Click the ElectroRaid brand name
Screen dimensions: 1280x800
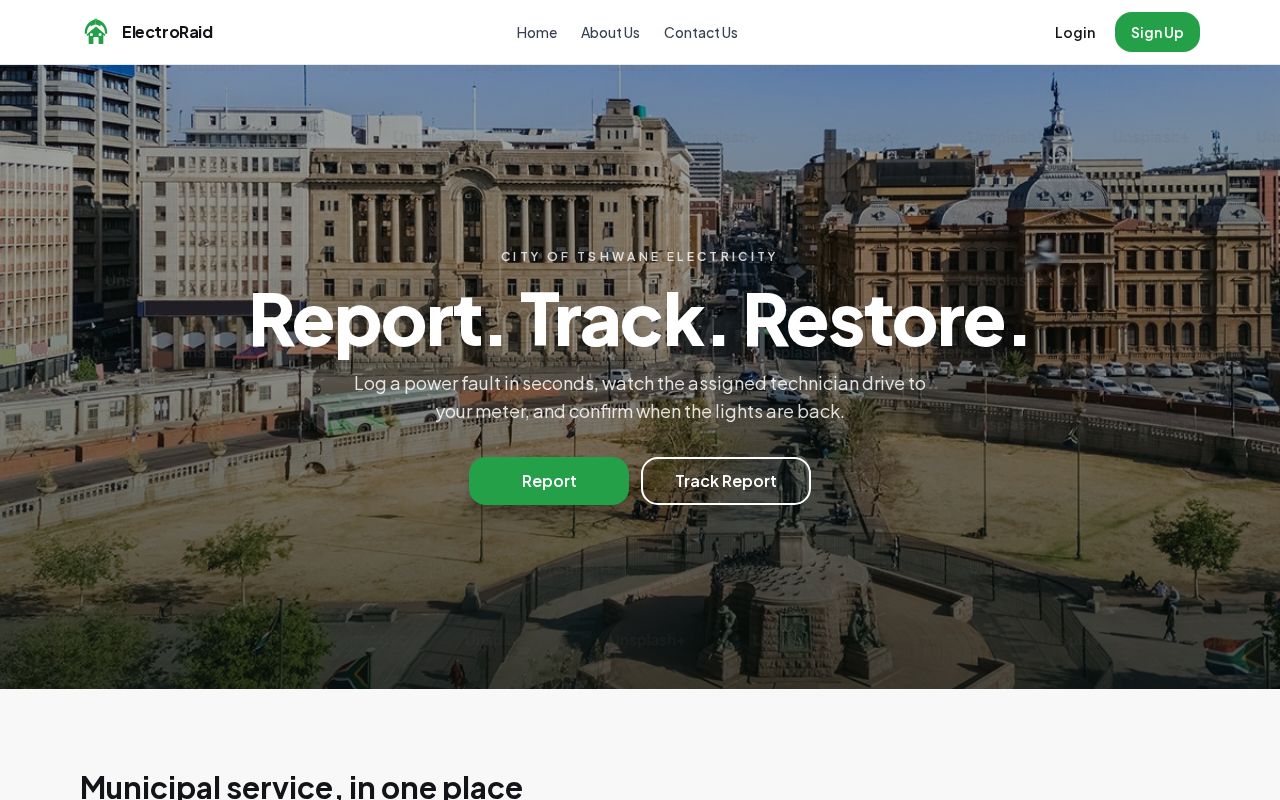tap(167, 32)
